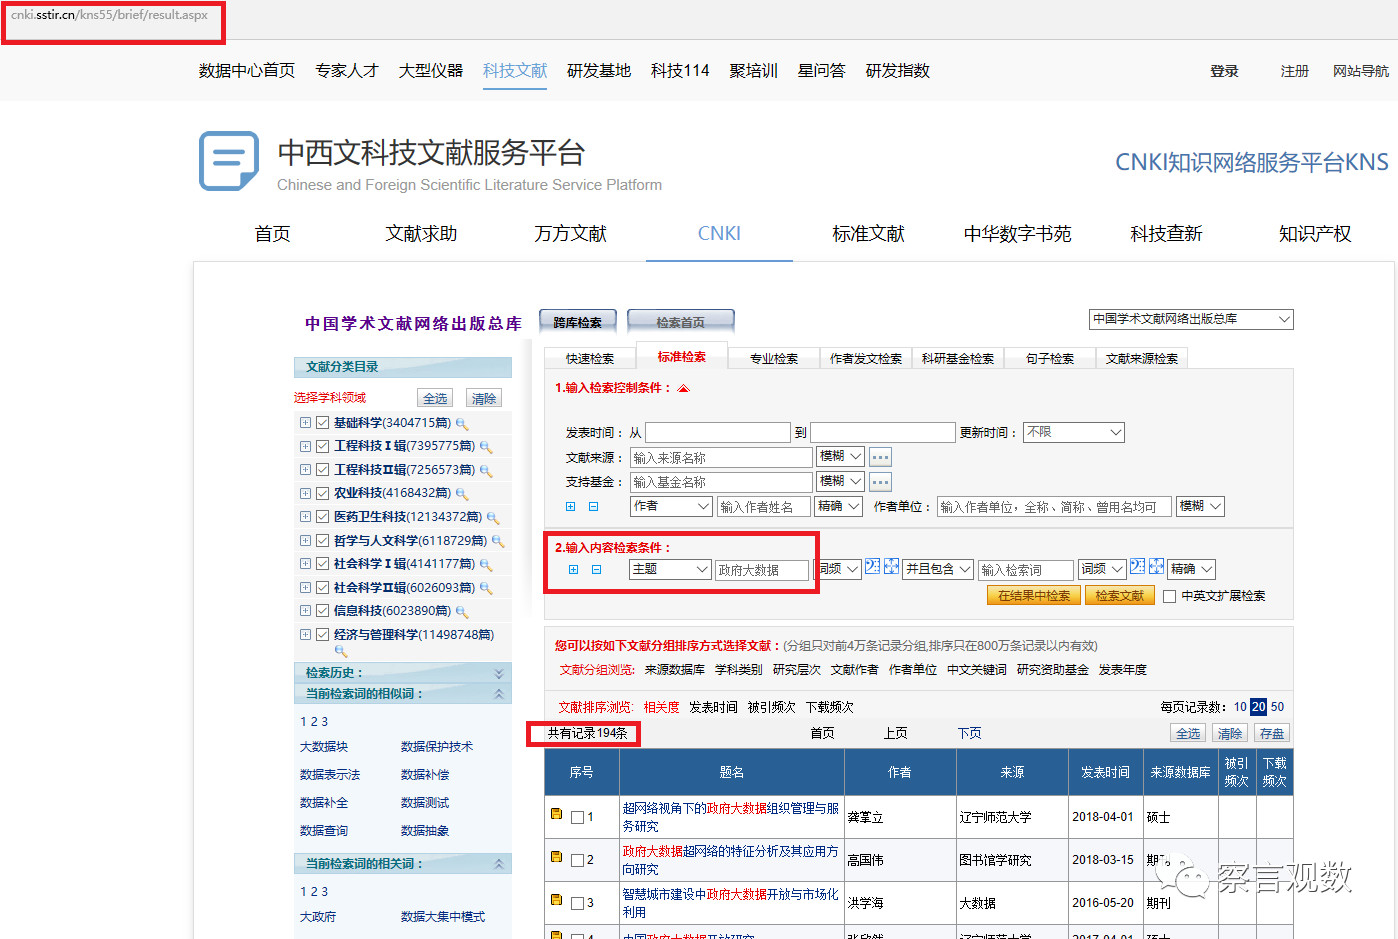Click plus icon to add content search row
Image resolution: width=1398 pixels, height=939 pixels.
[x=573, y=569]
